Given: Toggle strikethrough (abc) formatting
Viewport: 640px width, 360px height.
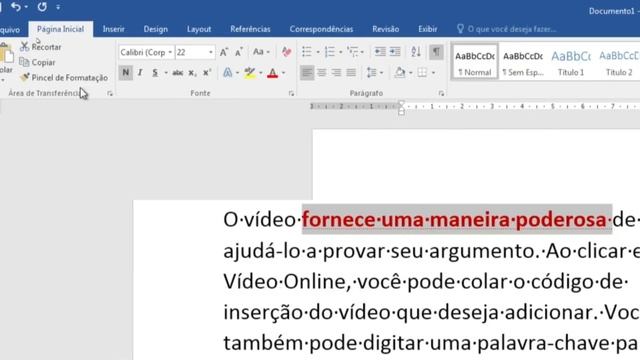Looking at the screenshot, I should pos(178,73).
